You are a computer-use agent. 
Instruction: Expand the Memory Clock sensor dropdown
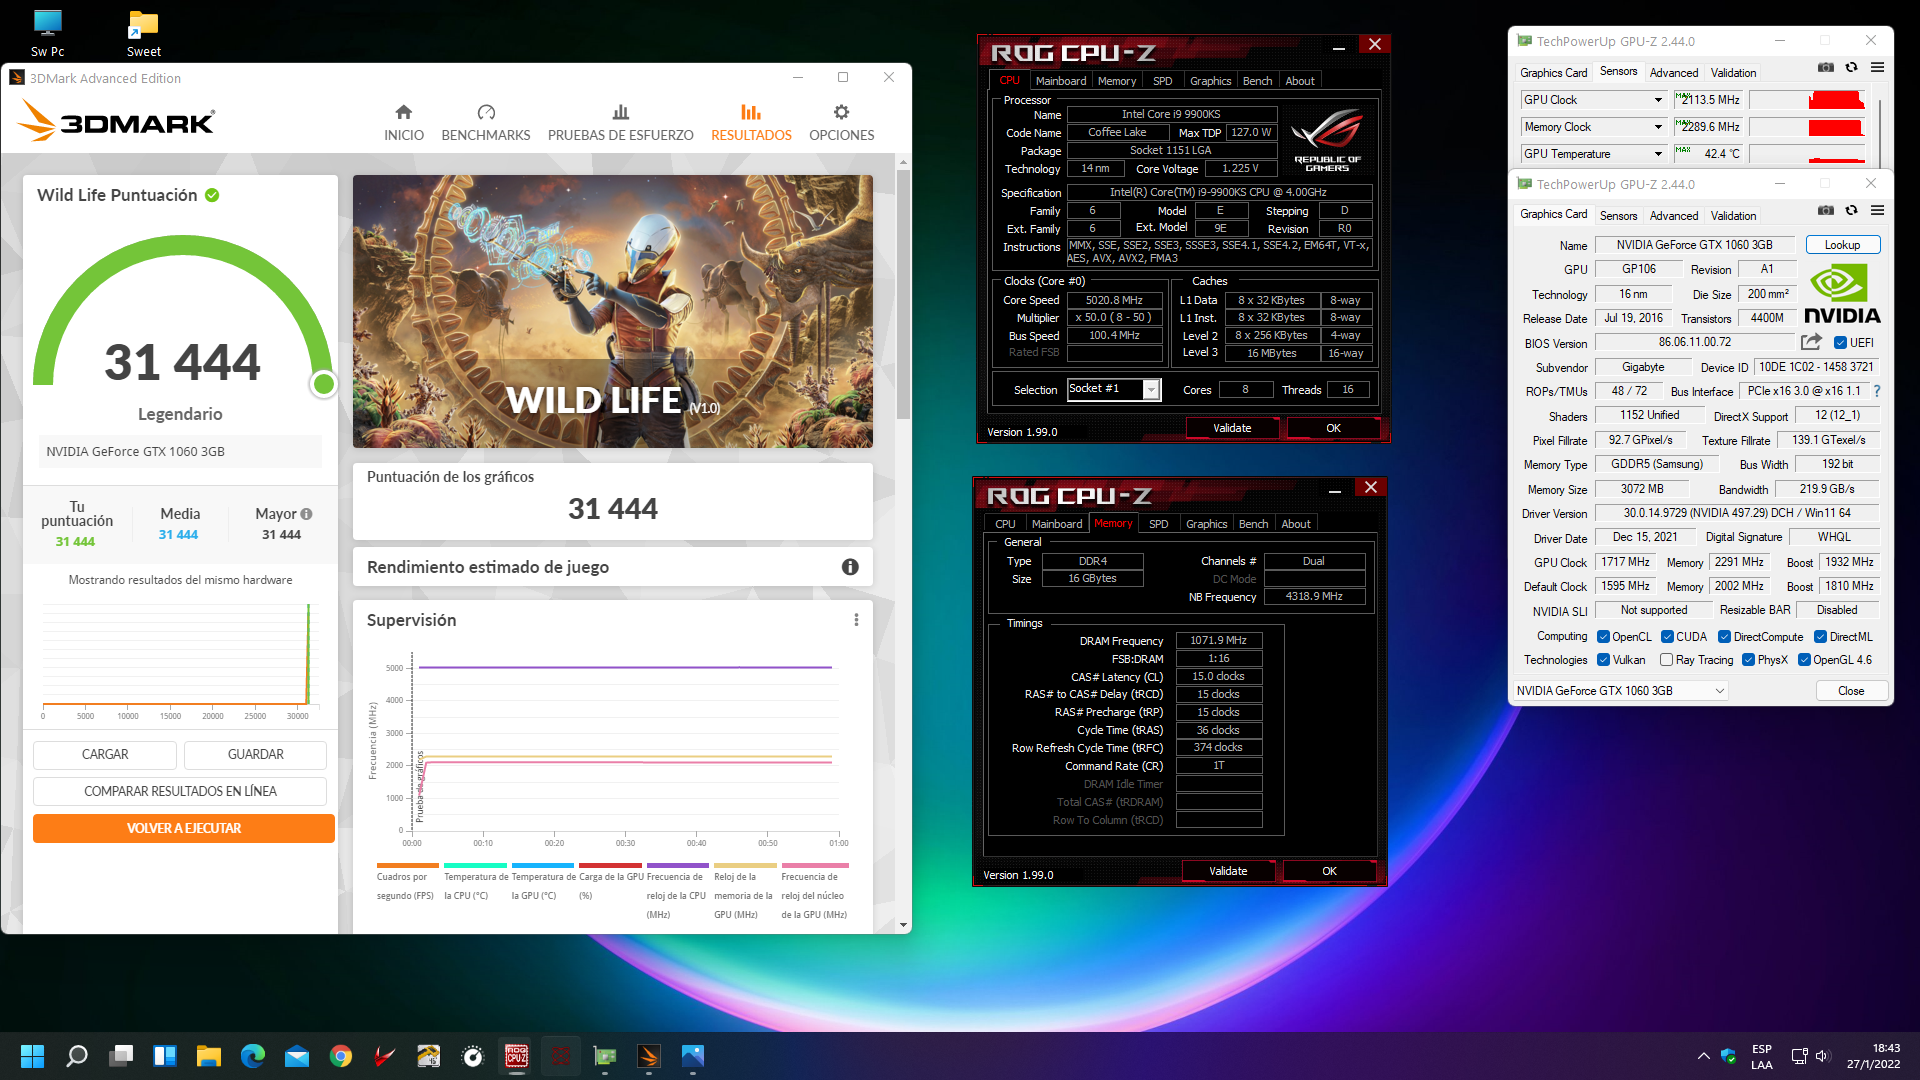[1658, 127]
